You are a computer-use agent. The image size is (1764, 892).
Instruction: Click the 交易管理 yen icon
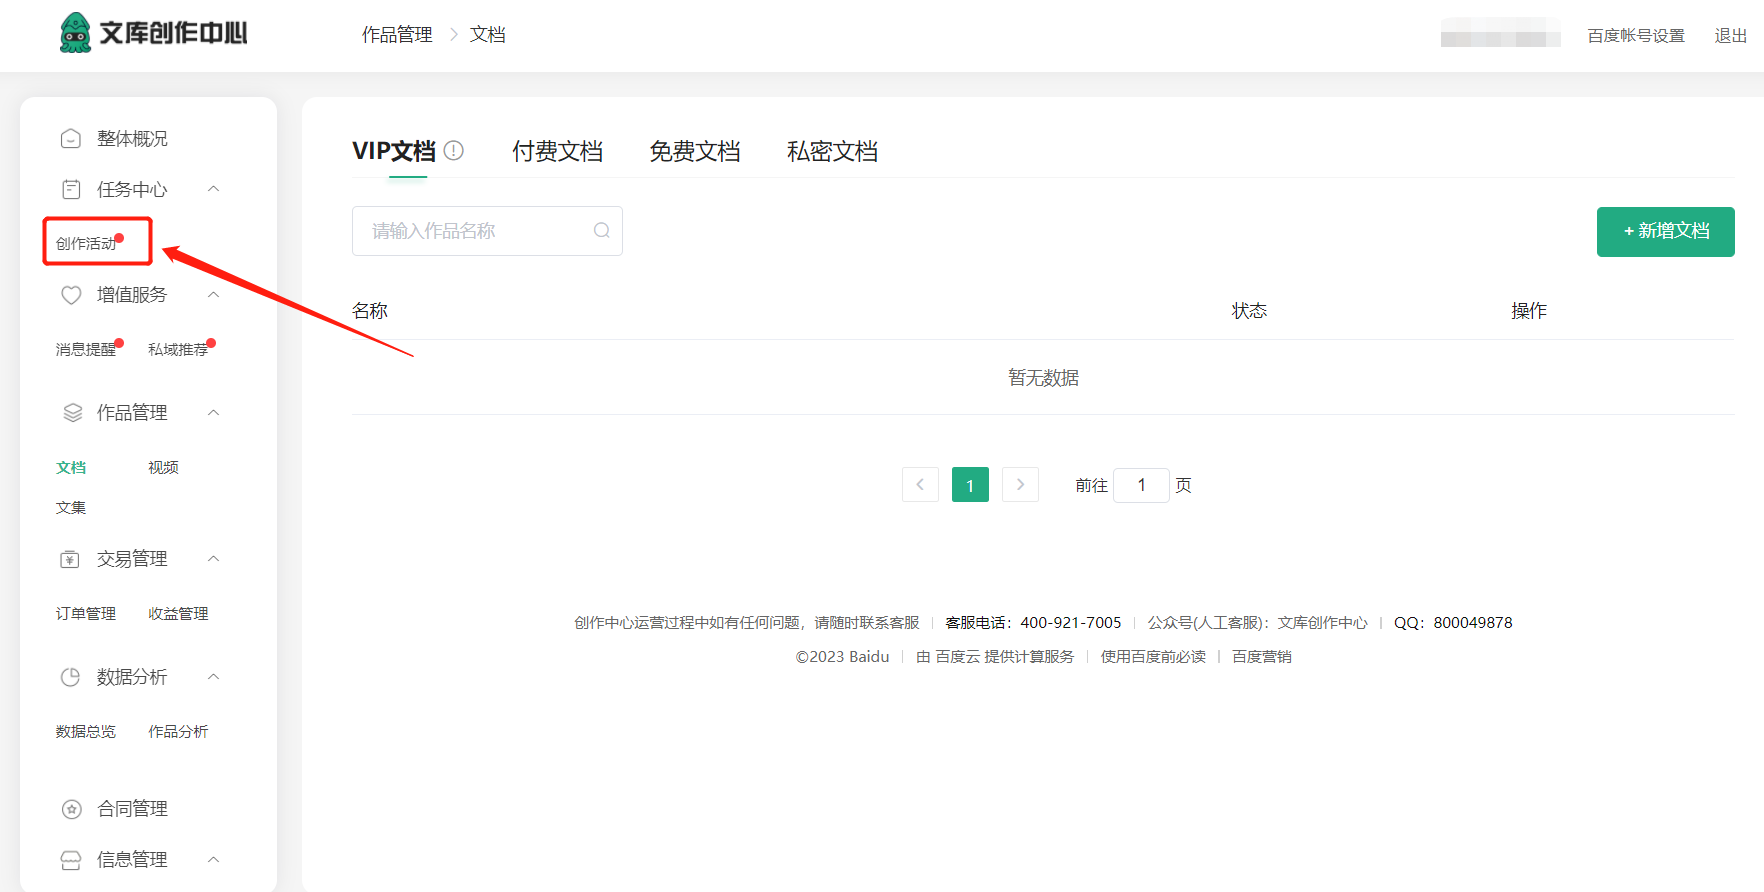click(x=70, y=559)
